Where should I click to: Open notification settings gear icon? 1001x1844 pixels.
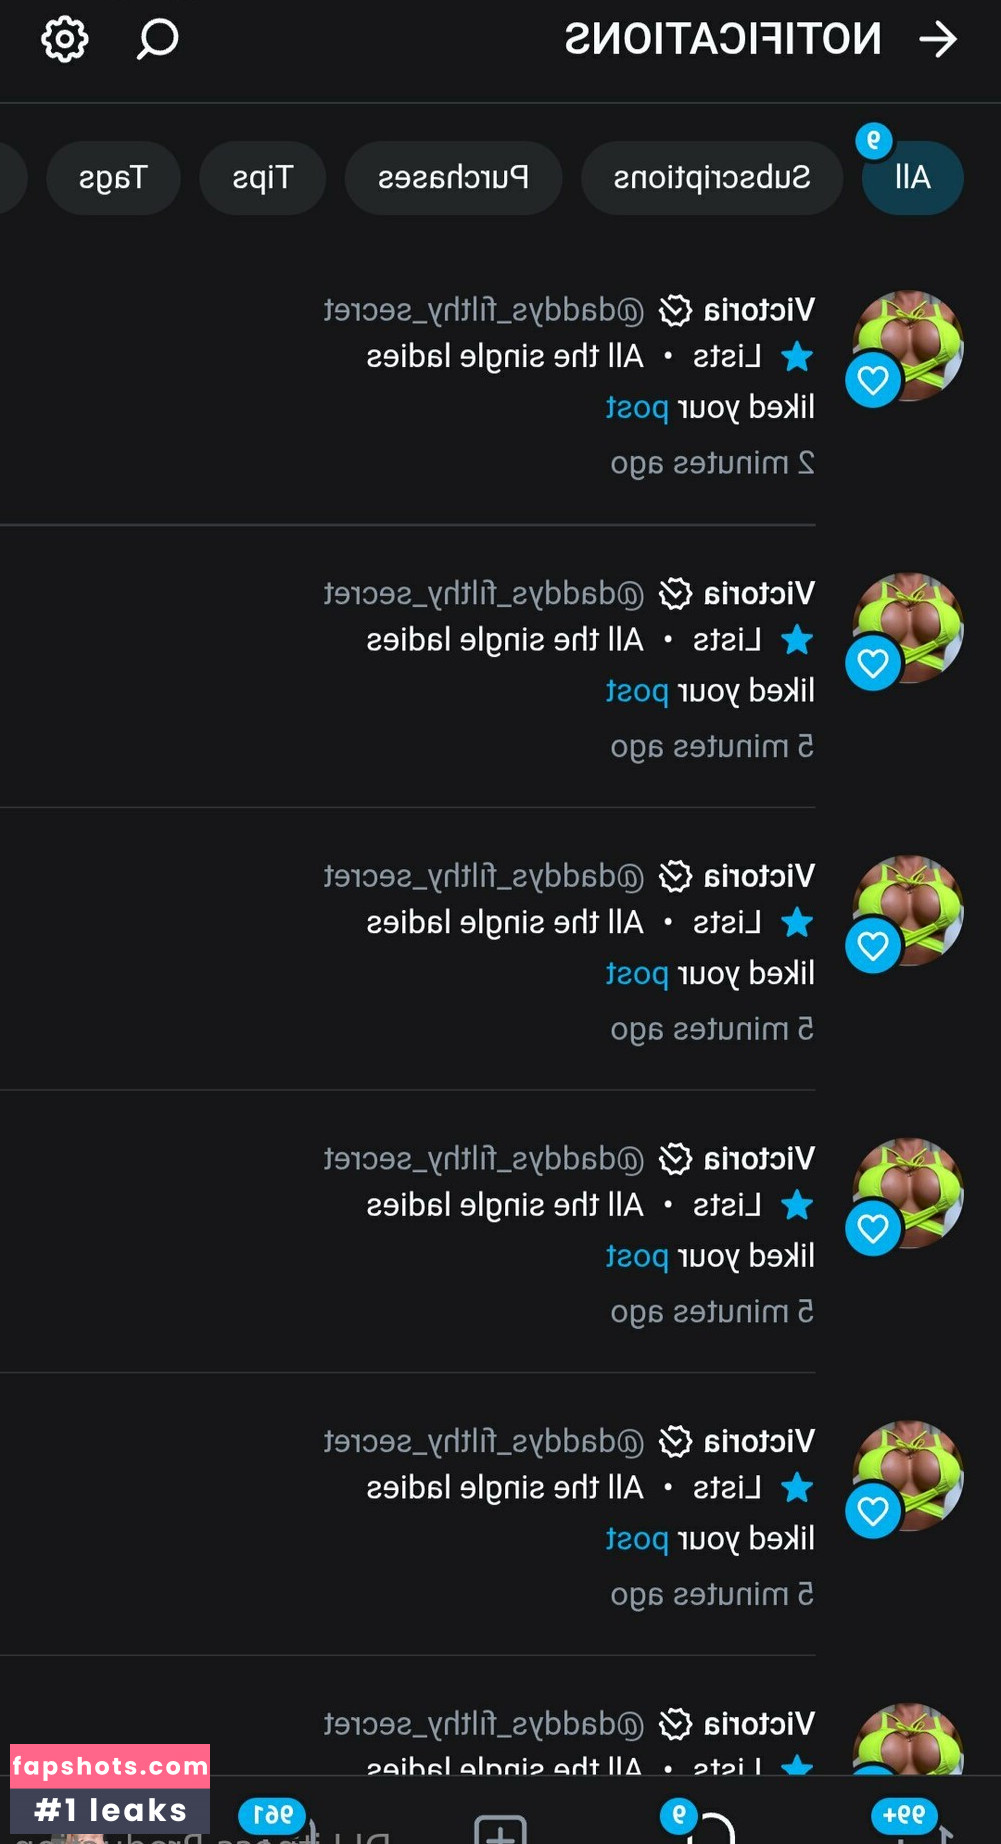coord(65,40)
